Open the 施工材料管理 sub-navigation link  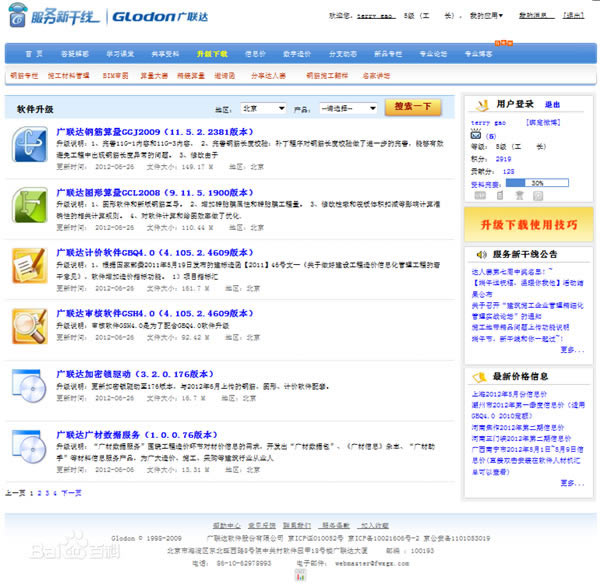pos(68,76)
